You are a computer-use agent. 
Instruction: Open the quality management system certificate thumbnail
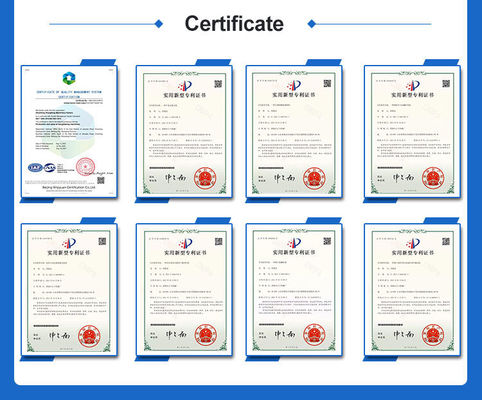(x=69, y=131)
